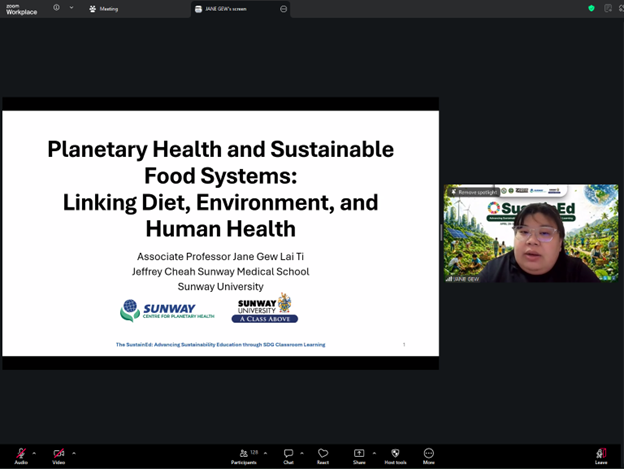624x469 pixels.
Task: Open Host tools shield icon
Action: [x=395, y=454]
